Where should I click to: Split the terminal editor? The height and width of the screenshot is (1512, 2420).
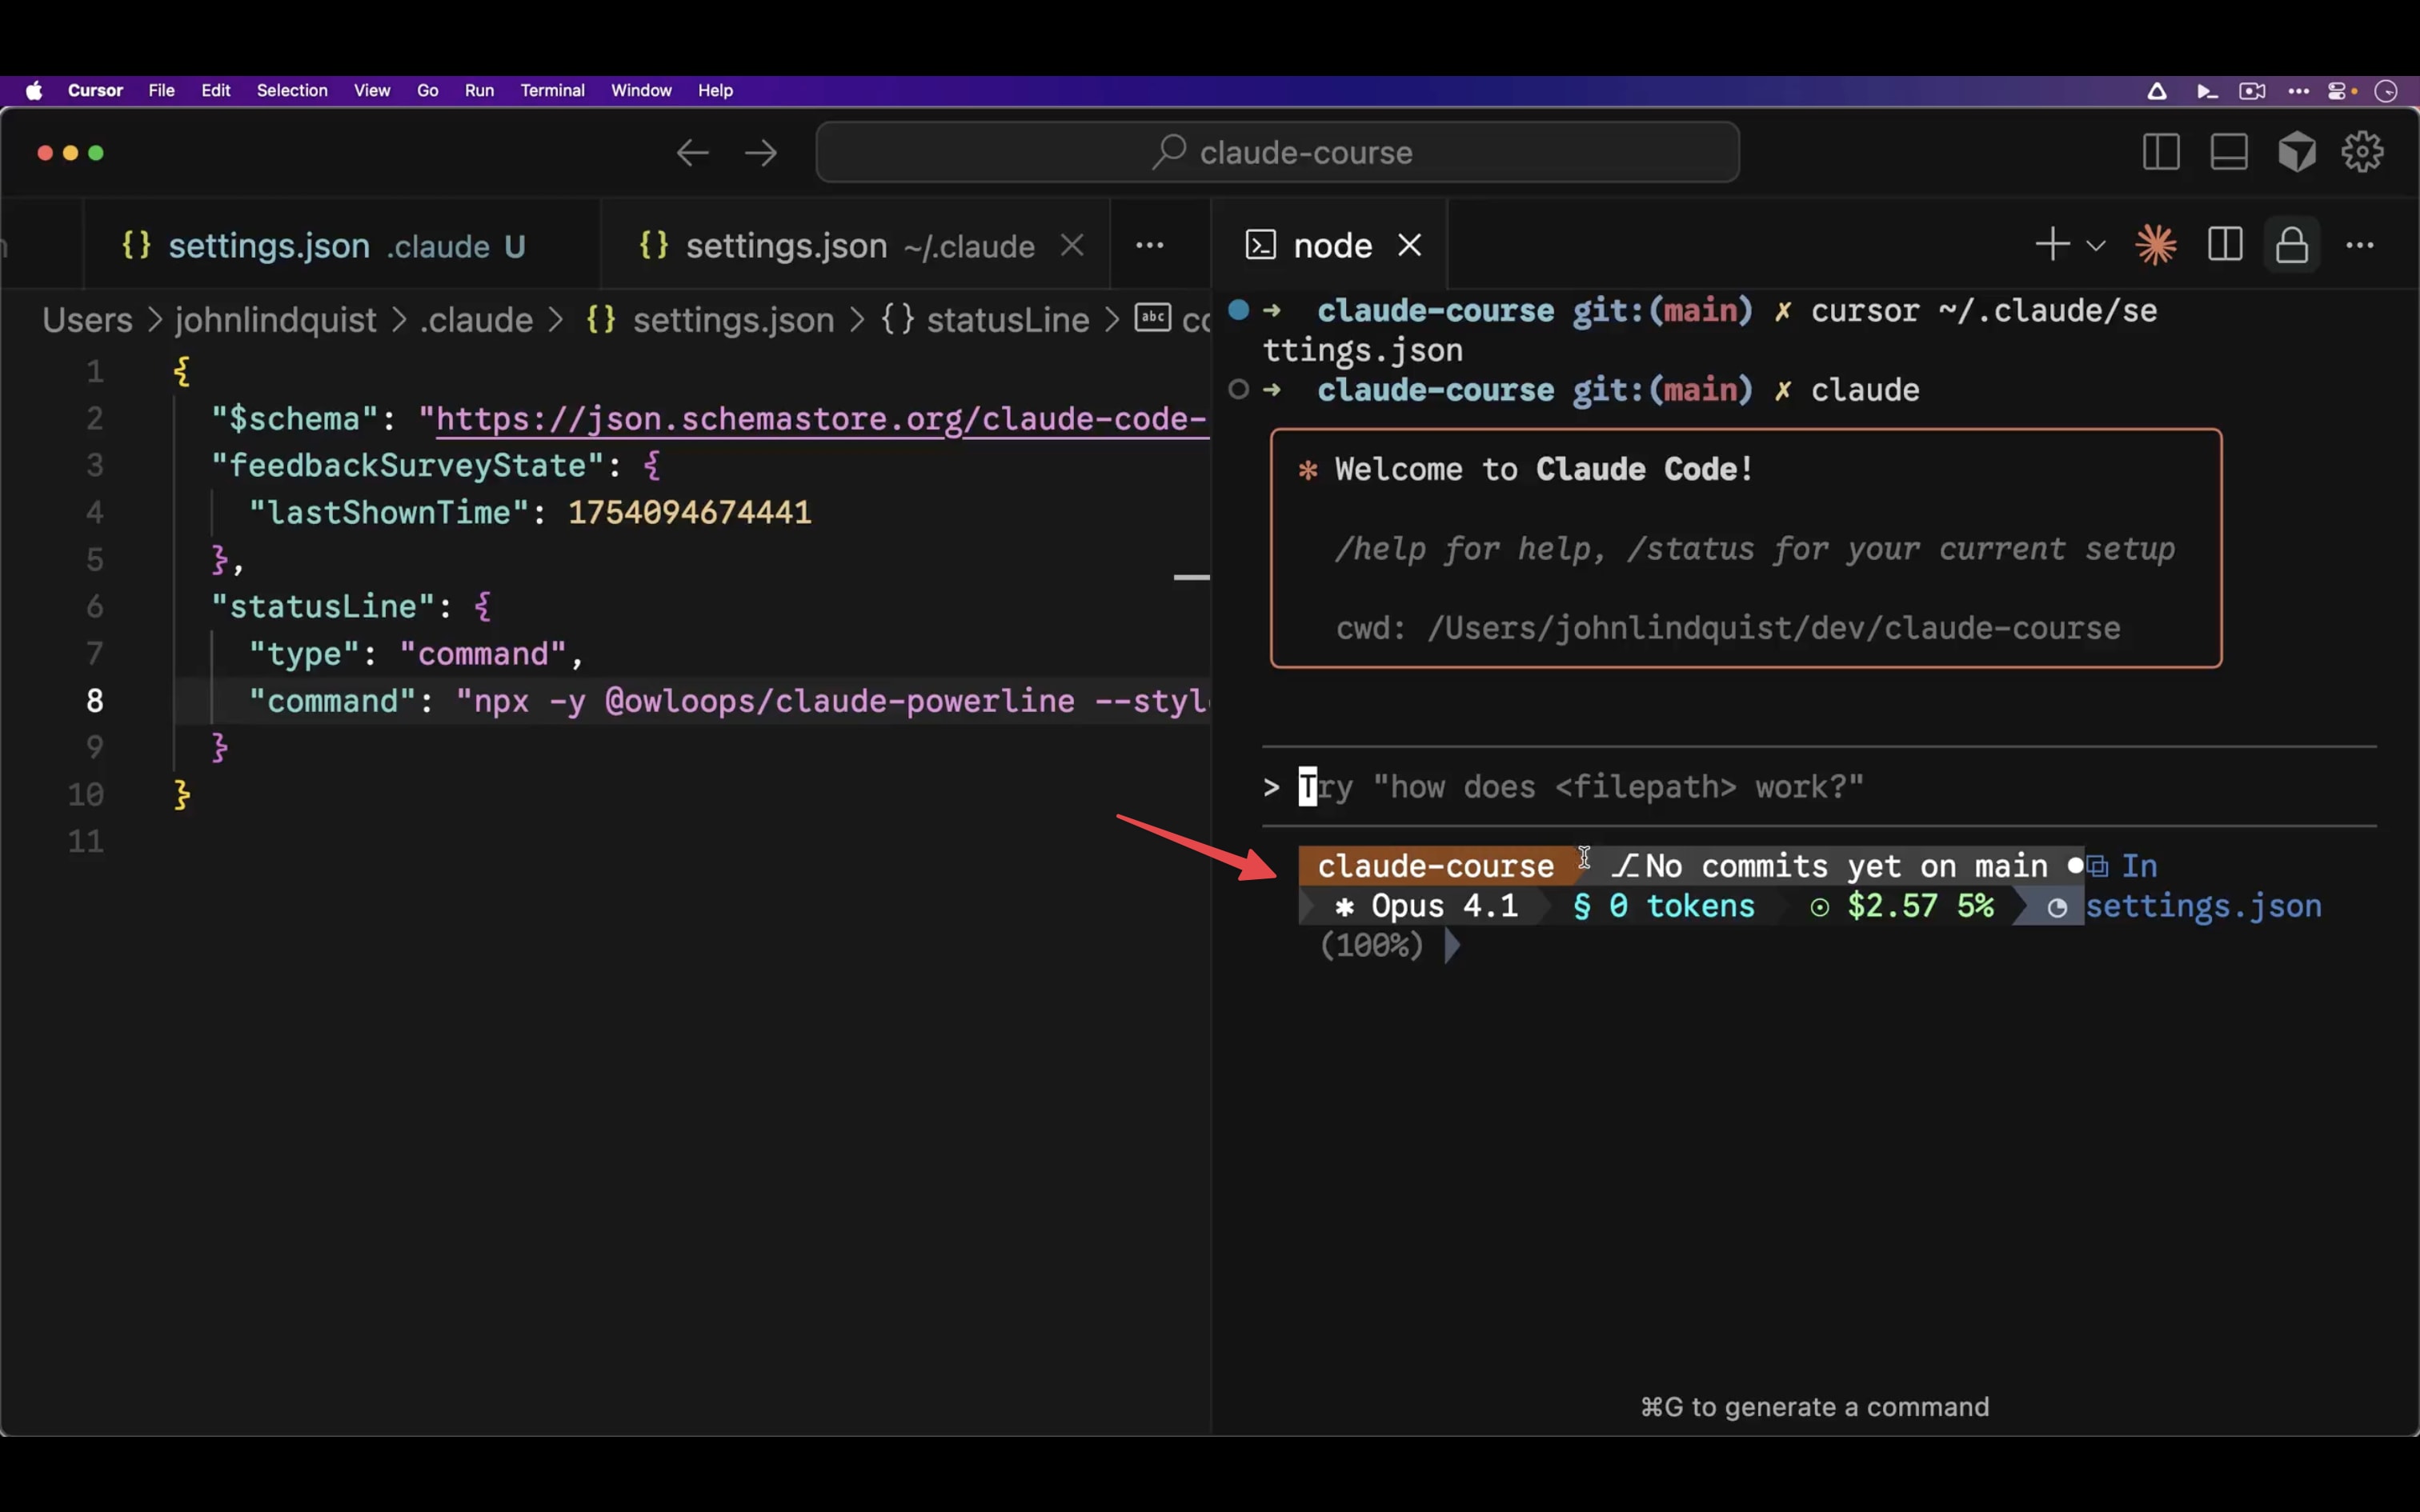[2225, 245]
